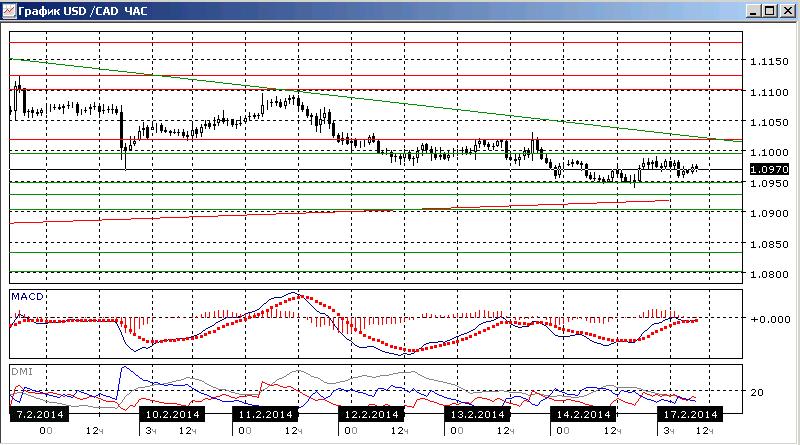800x445 pixels.
Task: Select the DMI indicator label
Action: [22, 372]
